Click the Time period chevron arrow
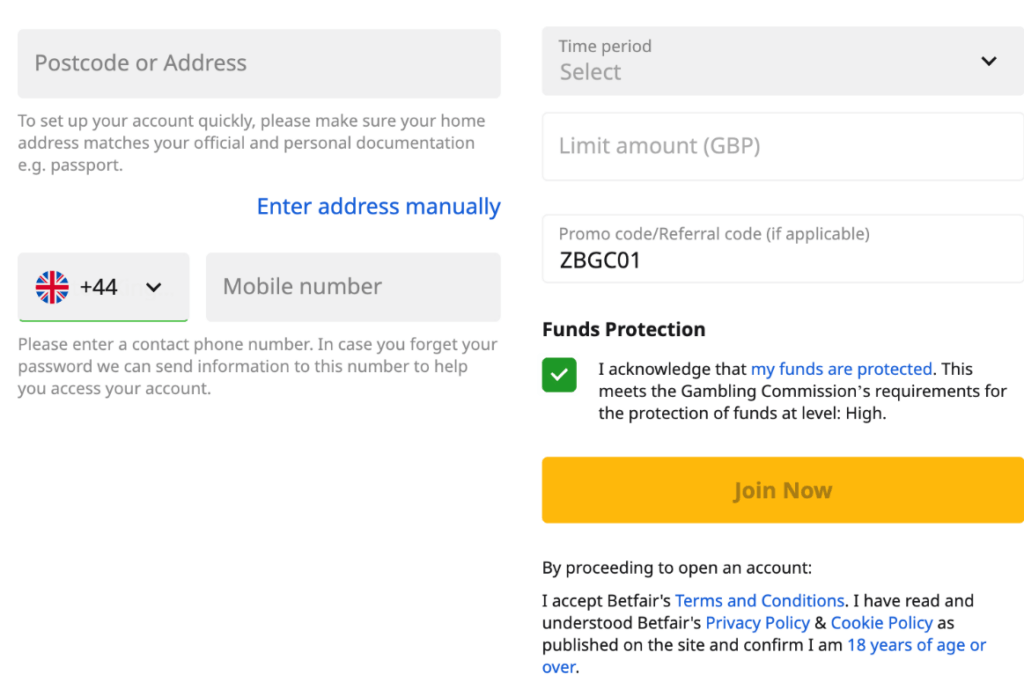This screenshot has height=696, width=1024. point(988,61)
